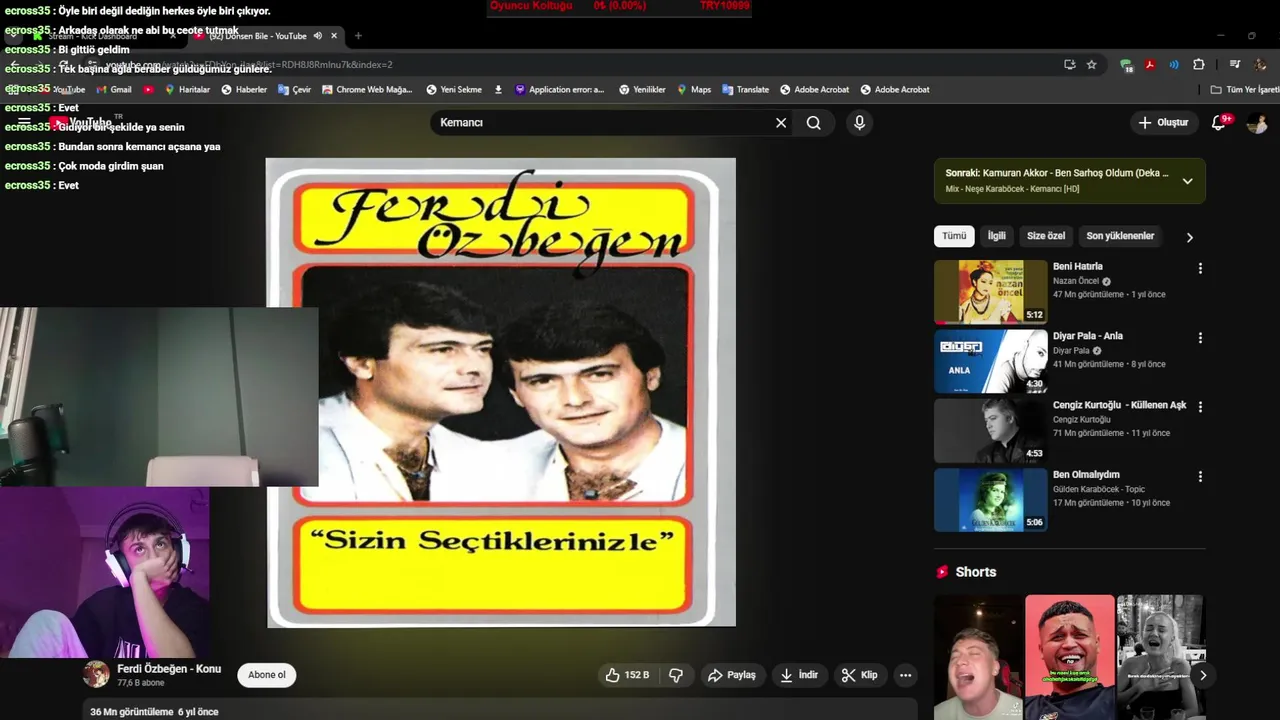Show more filter chips with right arrow
Screen dimensions: 1280x720
1189,237
